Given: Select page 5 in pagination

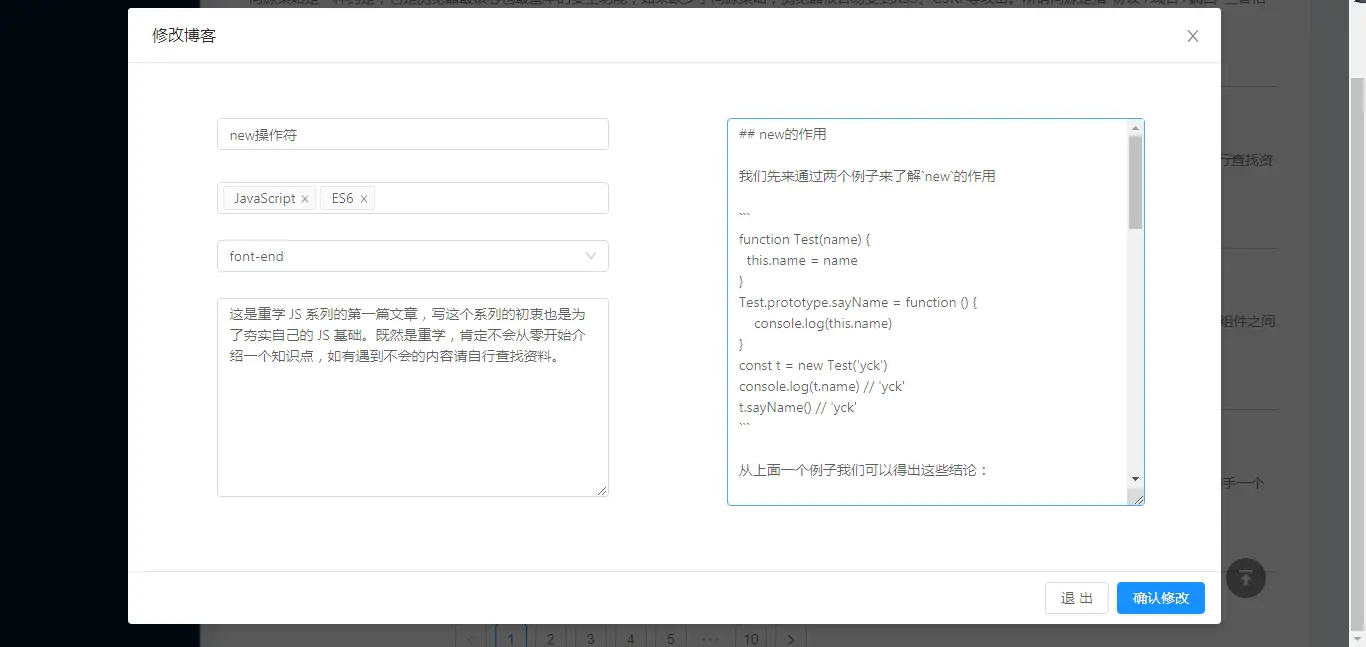Looking at the screenshot, I should point(670,638).
